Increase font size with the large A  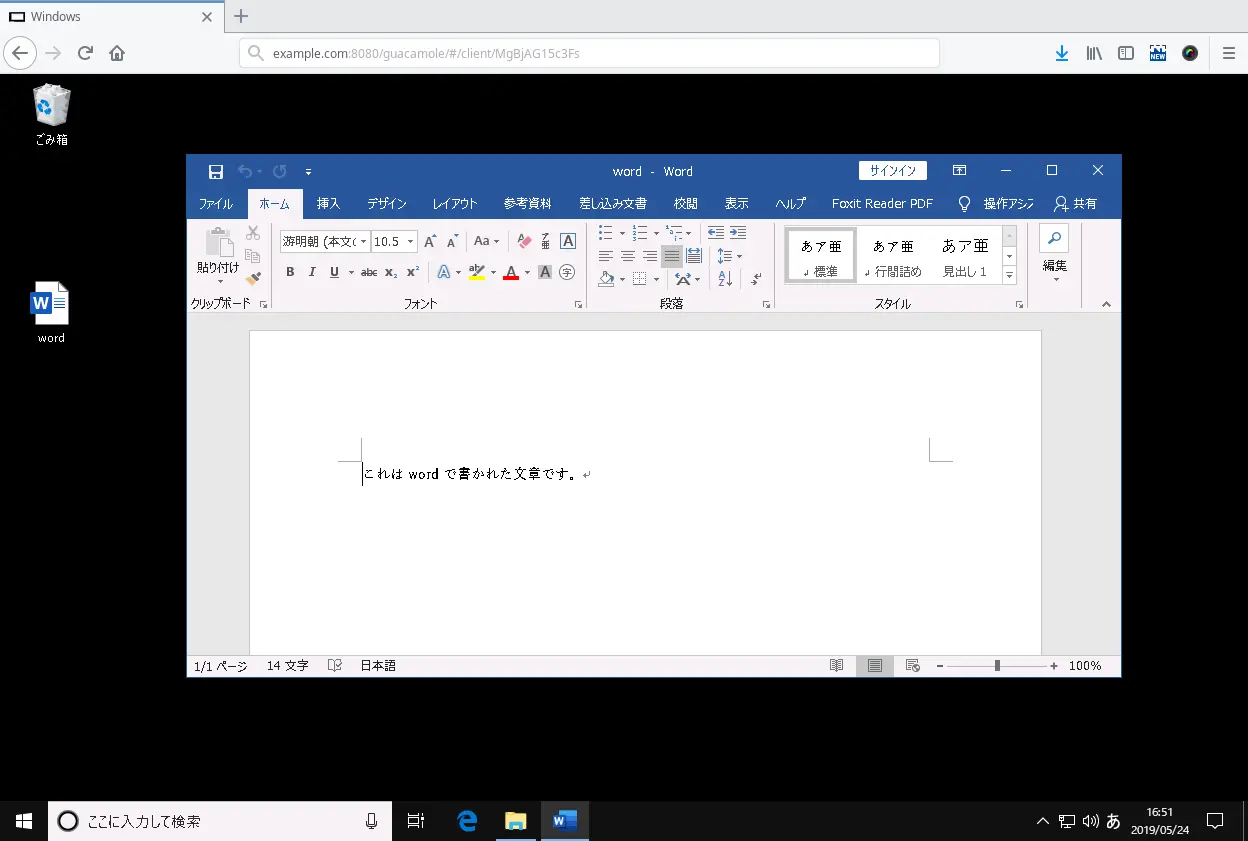click(430, 241)
